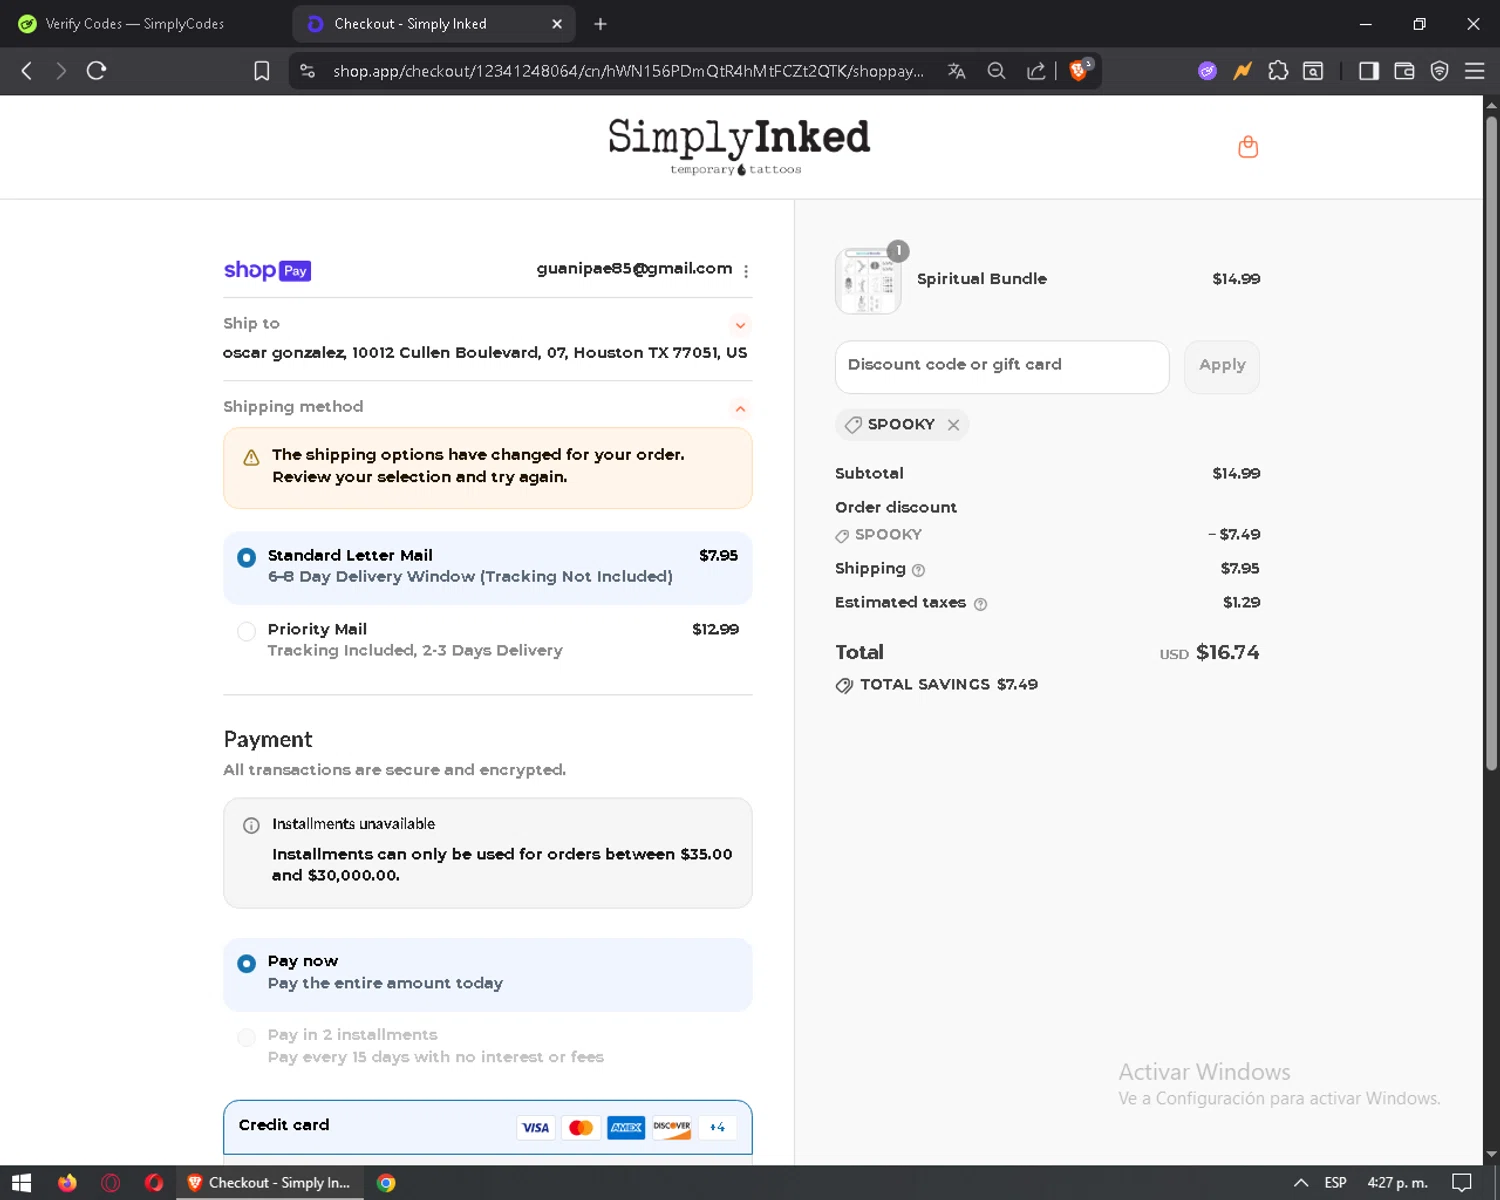Click the Spiritual Bundle product thumbnail
The image size is (1500, 1200).
click(x=868, y=281)
